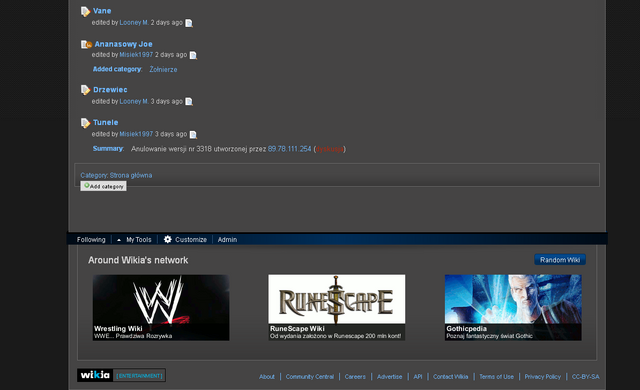The width and height of the screenshot is (640, 390).
Task: Click the edit icon beside Tunele
Action: (85, 123)
